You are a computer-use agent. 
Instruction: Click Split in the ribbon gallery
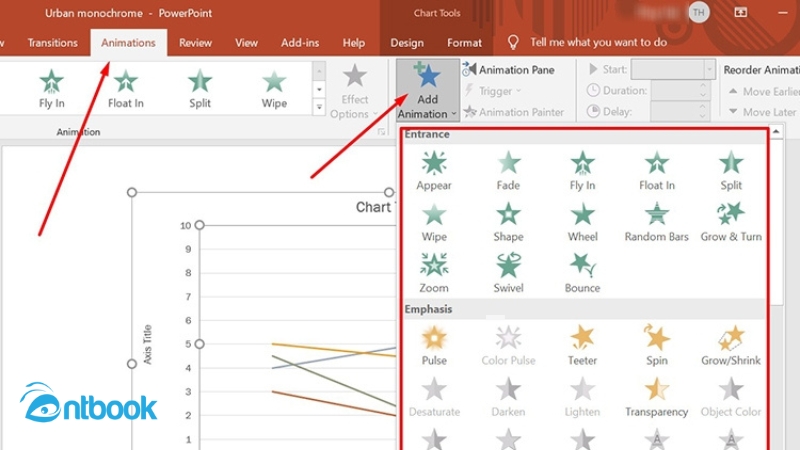pyautogui.click(x=199, y=89)
